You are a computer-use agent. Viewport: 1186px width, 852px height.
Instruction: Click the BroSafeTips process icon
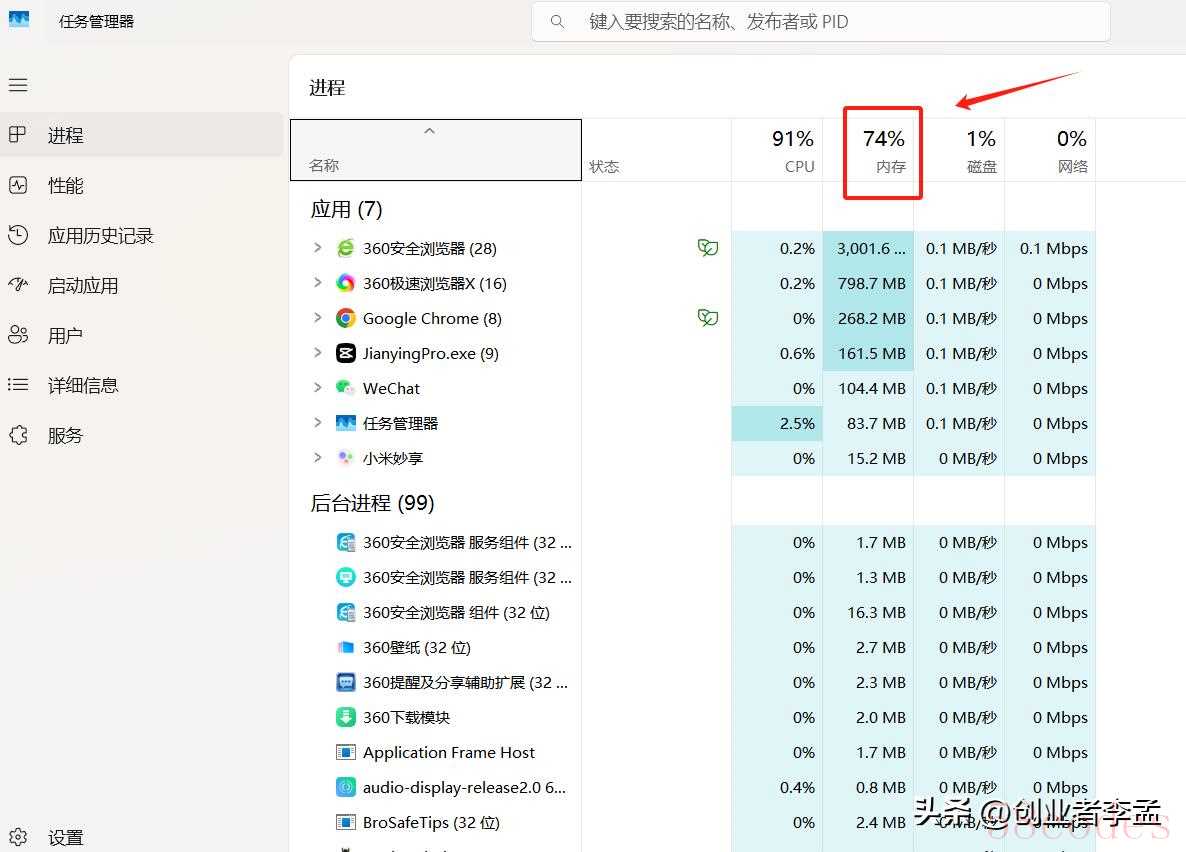coord(346,822)
